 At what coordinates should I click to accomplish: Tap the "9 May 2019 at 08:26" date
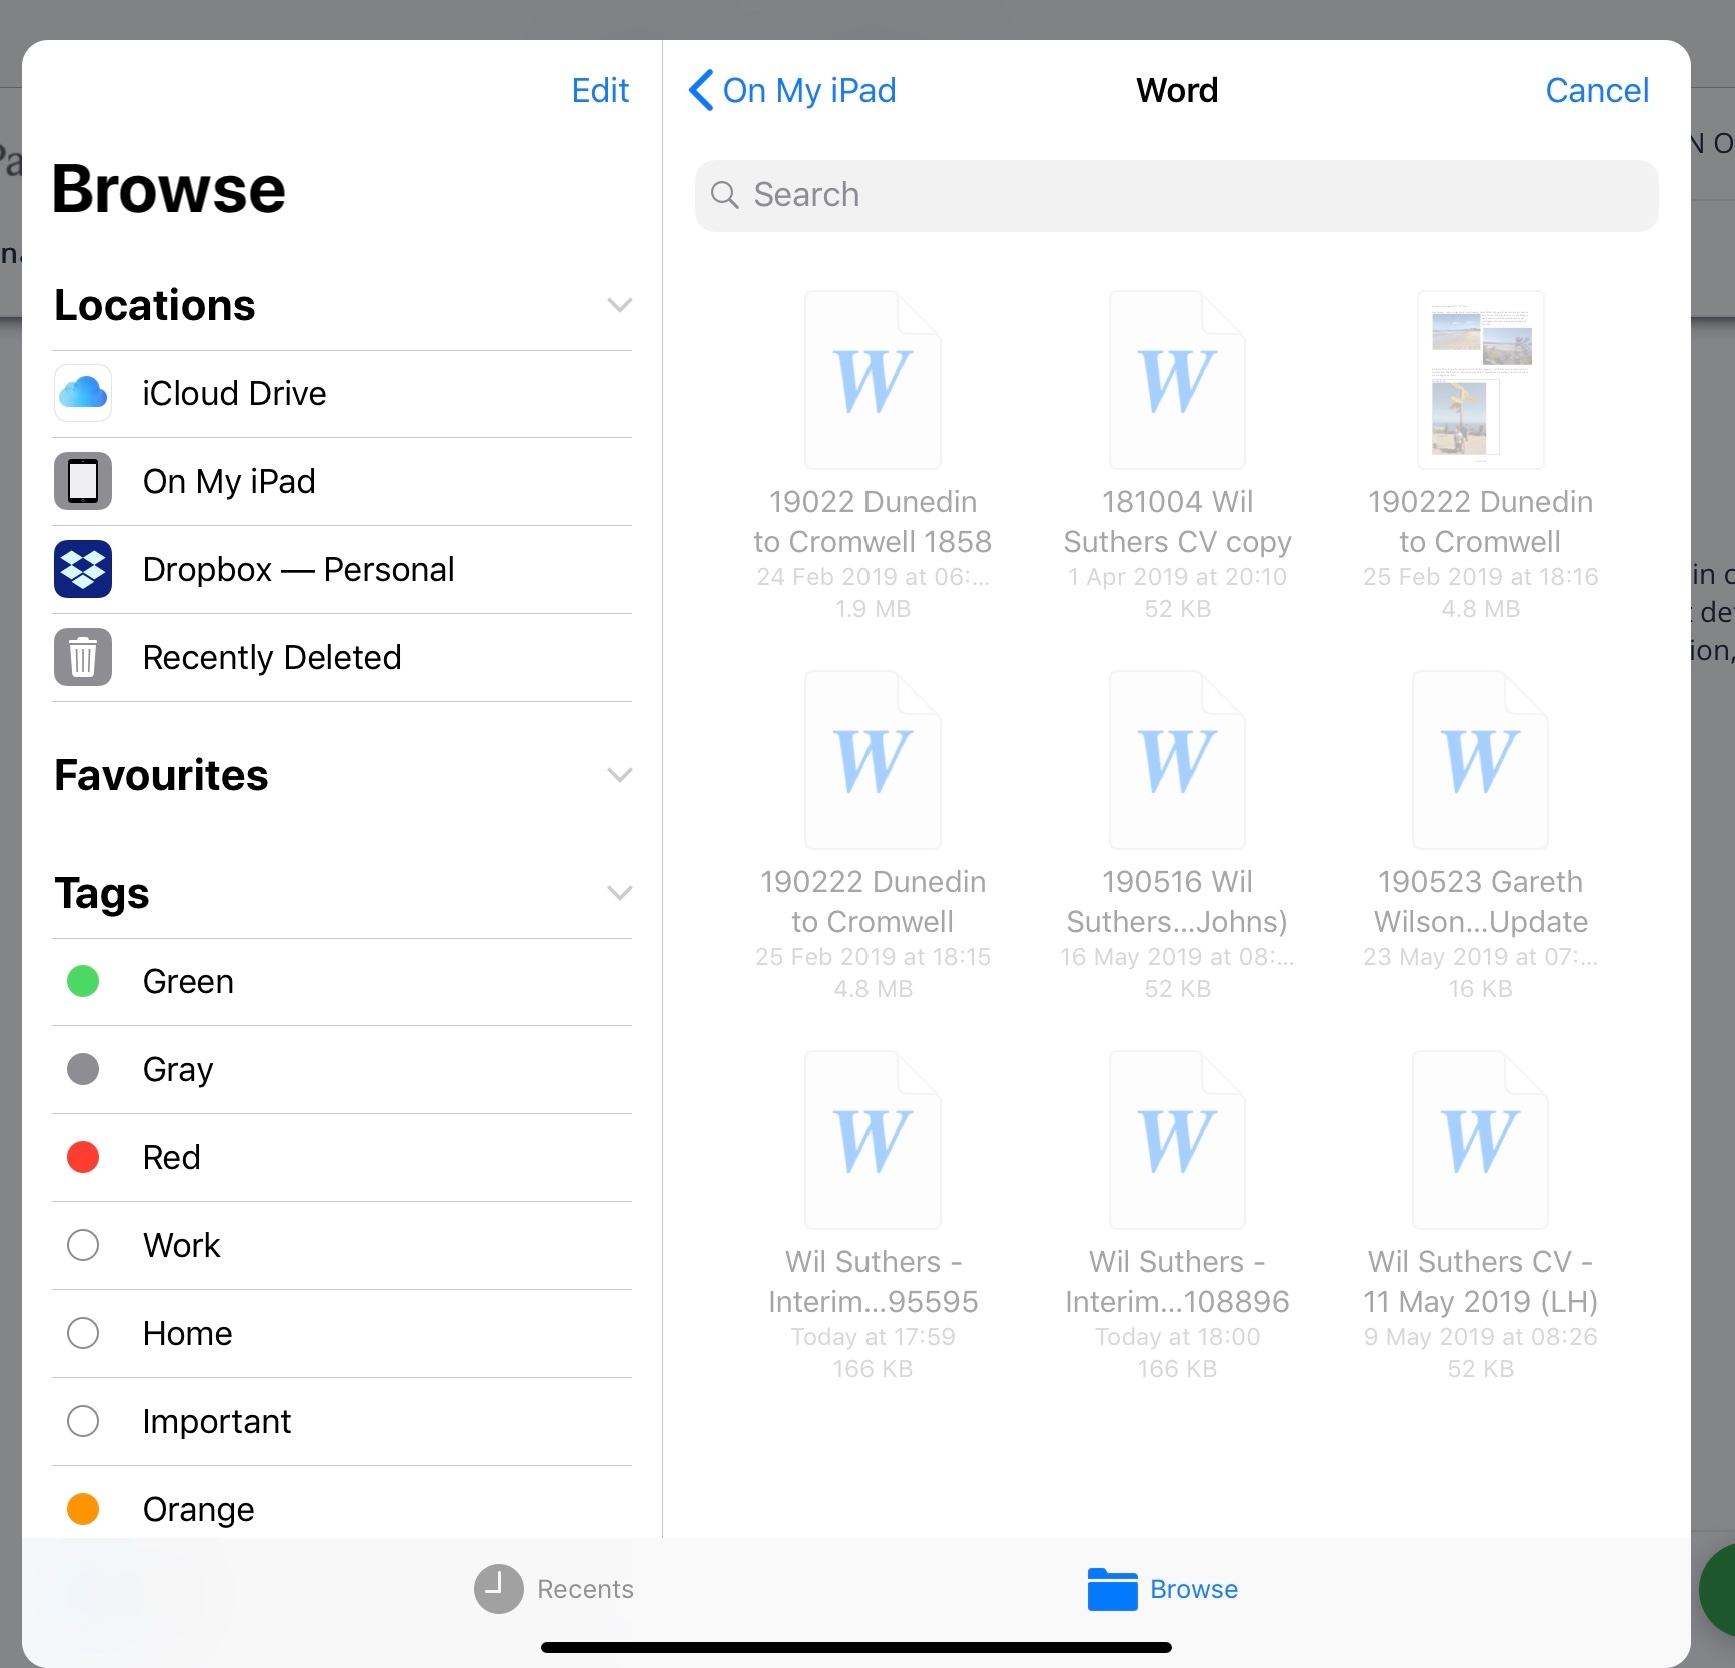tap(1481, 1337)
